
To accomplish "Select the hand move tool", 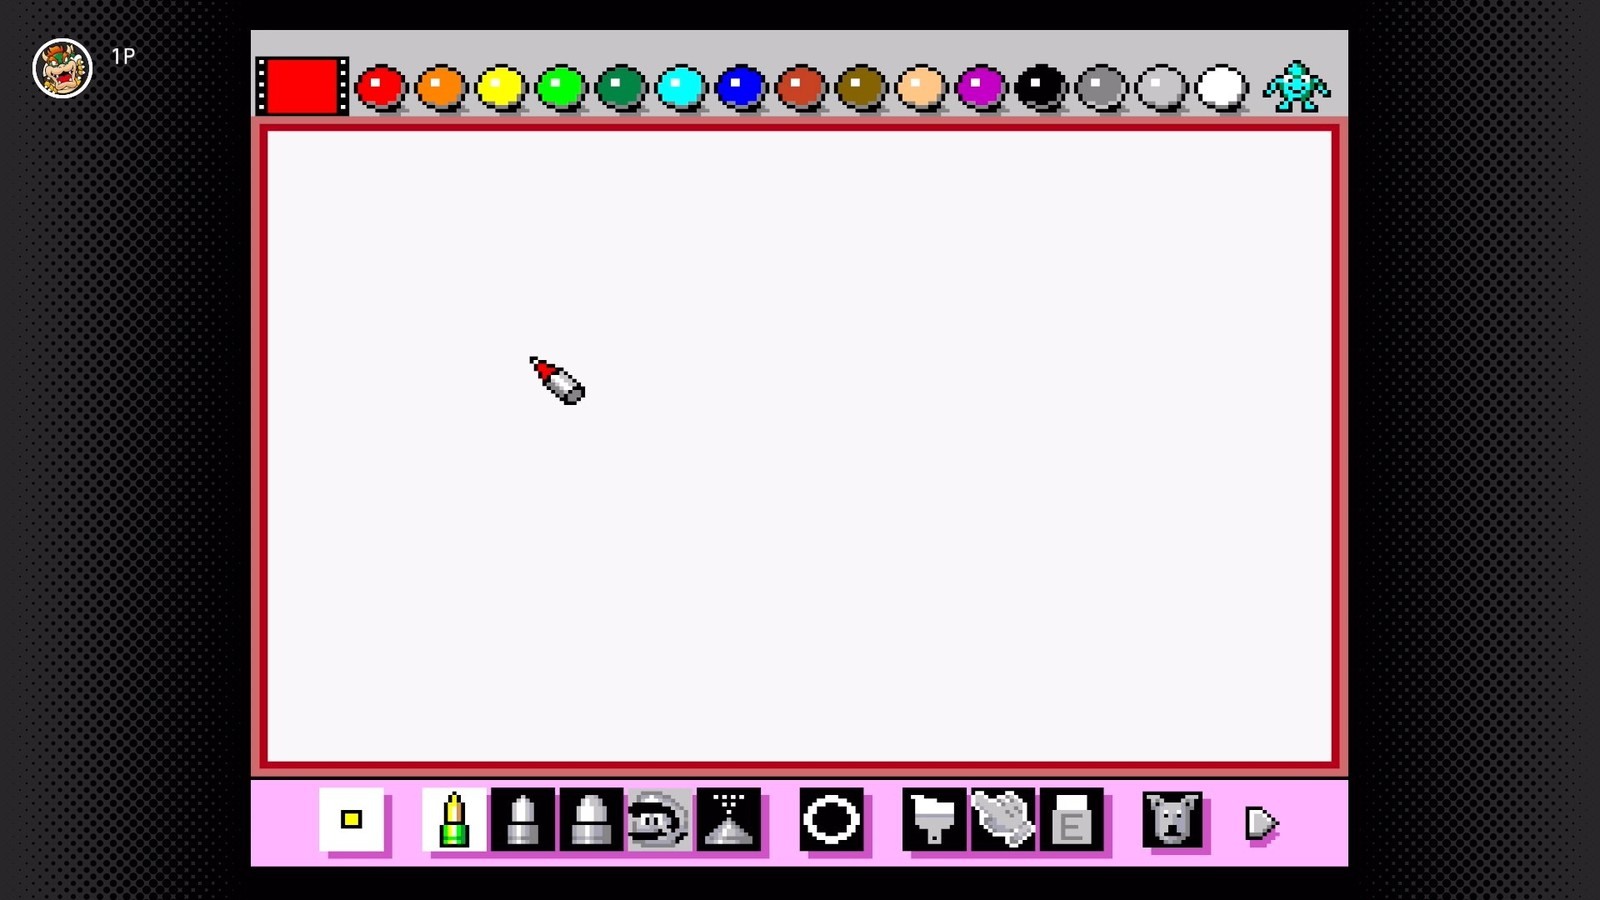I will [x=1003, y=820].
